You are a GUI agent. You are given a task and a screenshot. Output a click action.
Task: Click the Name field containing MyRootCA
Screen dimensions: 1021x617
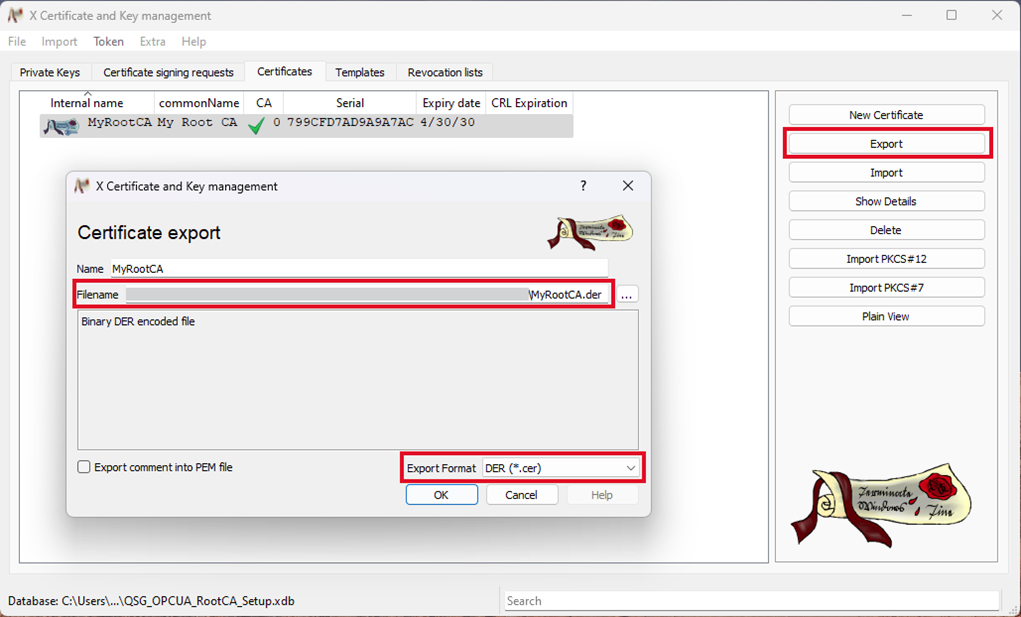point(358,269)
